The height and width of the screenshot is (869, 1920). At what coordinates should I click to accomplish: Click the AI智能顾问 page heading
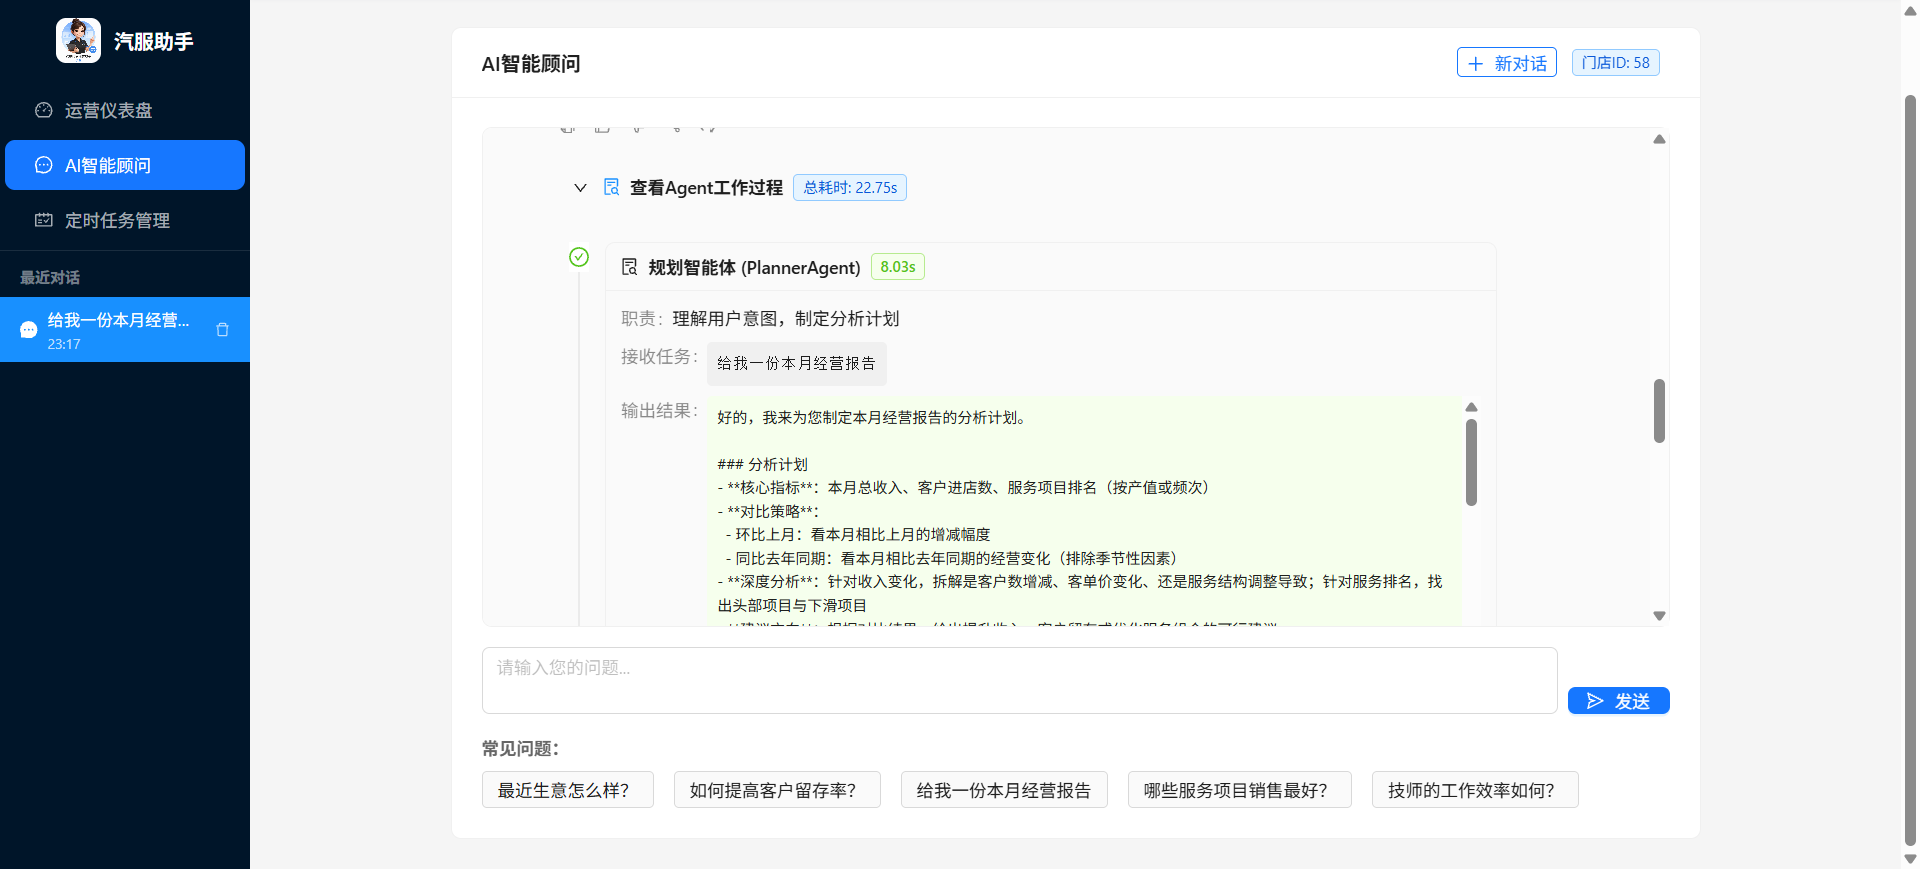click(531, 64)
